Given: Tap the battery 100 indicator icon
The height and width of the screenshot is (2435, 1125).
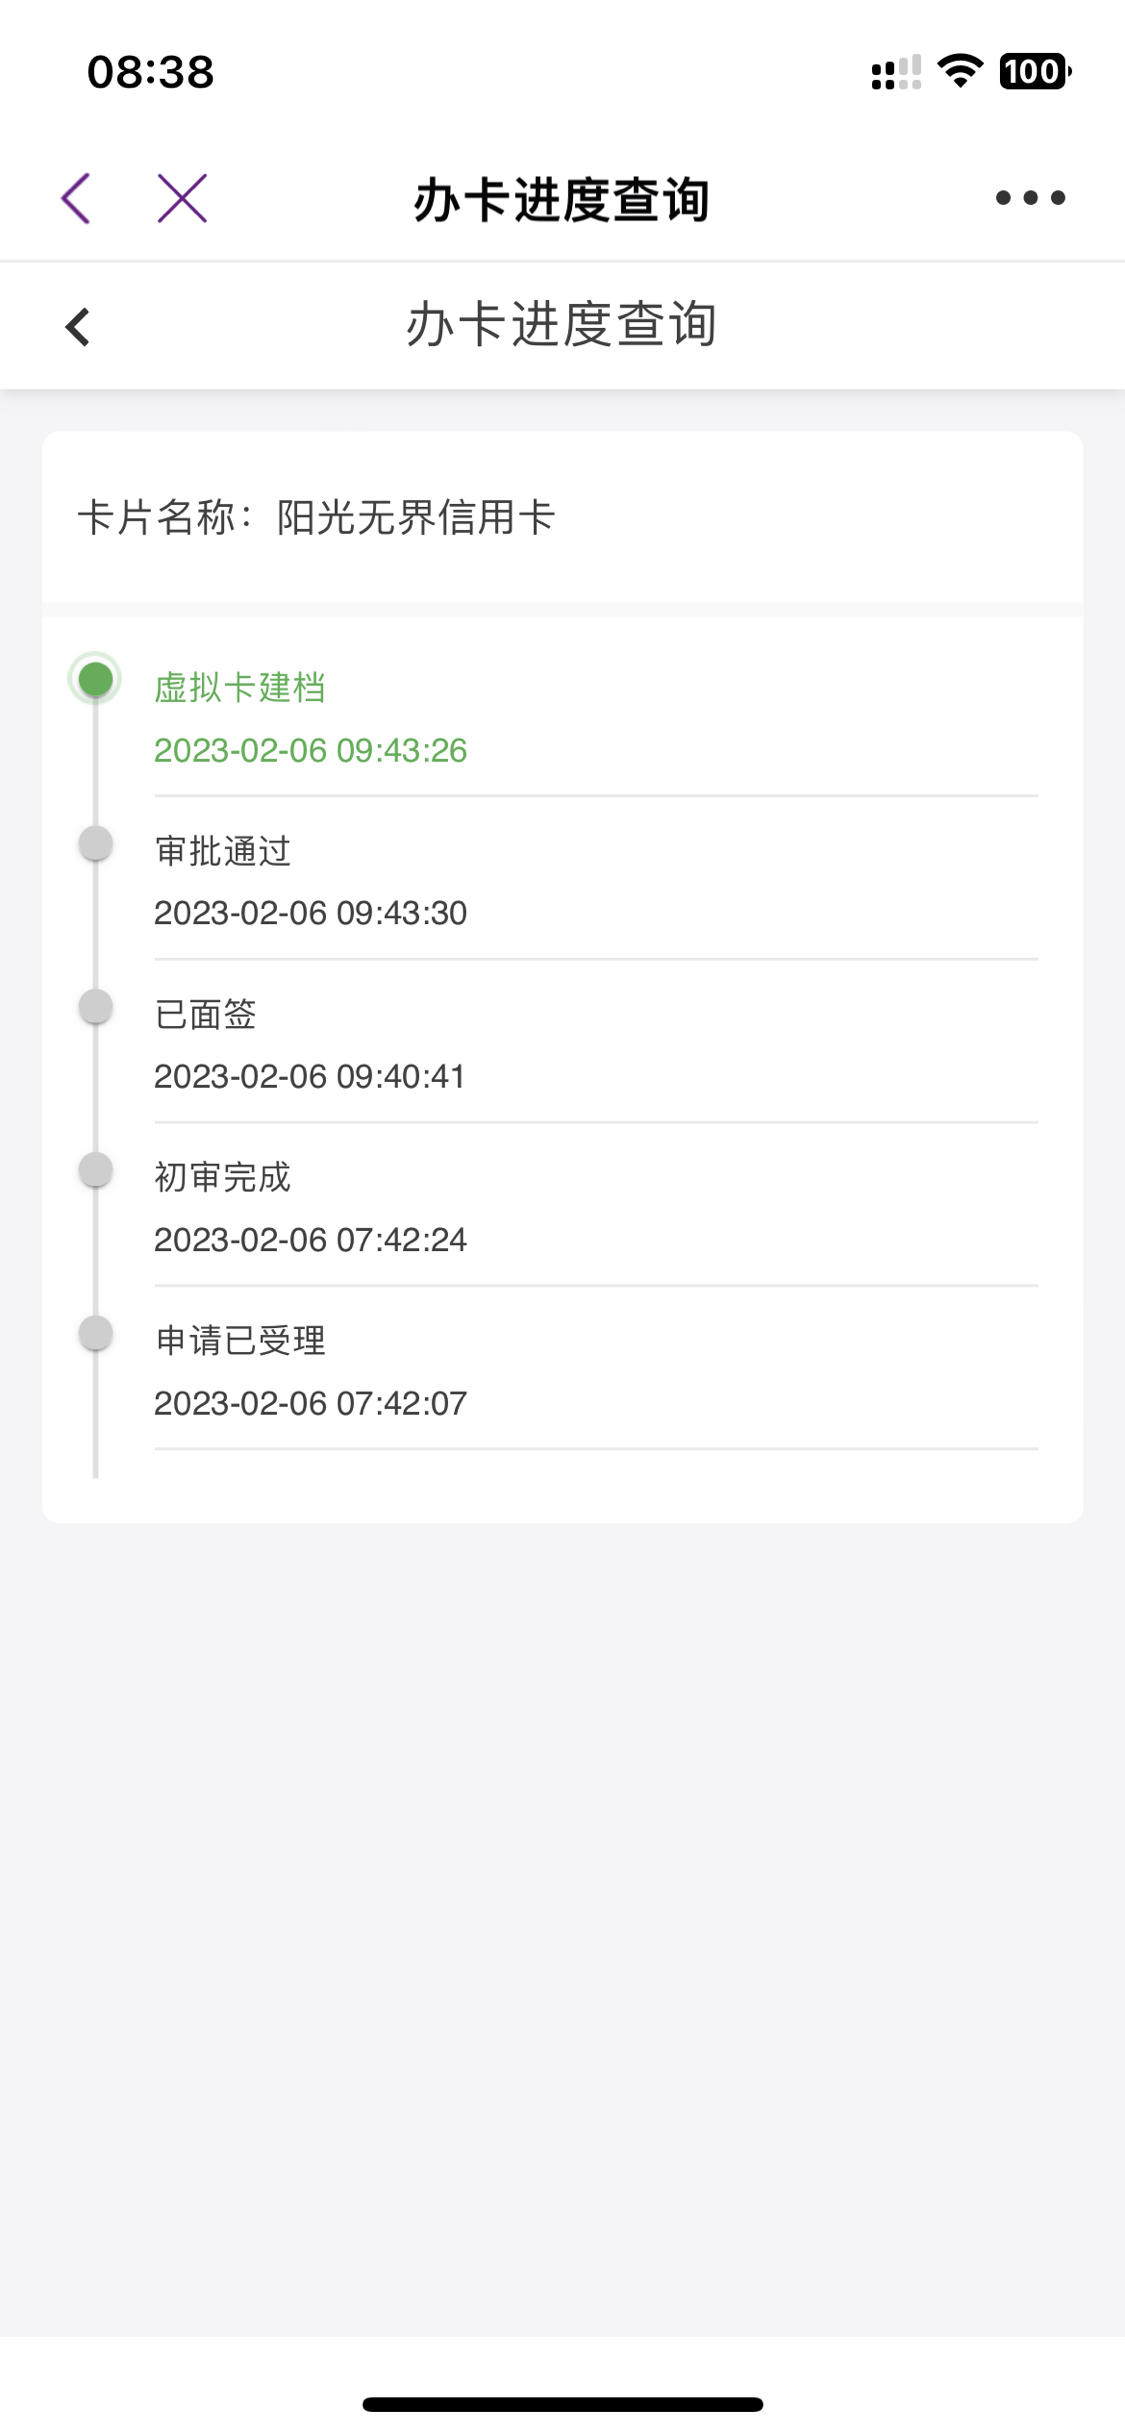Looking at the screenshot, I should (x=1035, y=71).
